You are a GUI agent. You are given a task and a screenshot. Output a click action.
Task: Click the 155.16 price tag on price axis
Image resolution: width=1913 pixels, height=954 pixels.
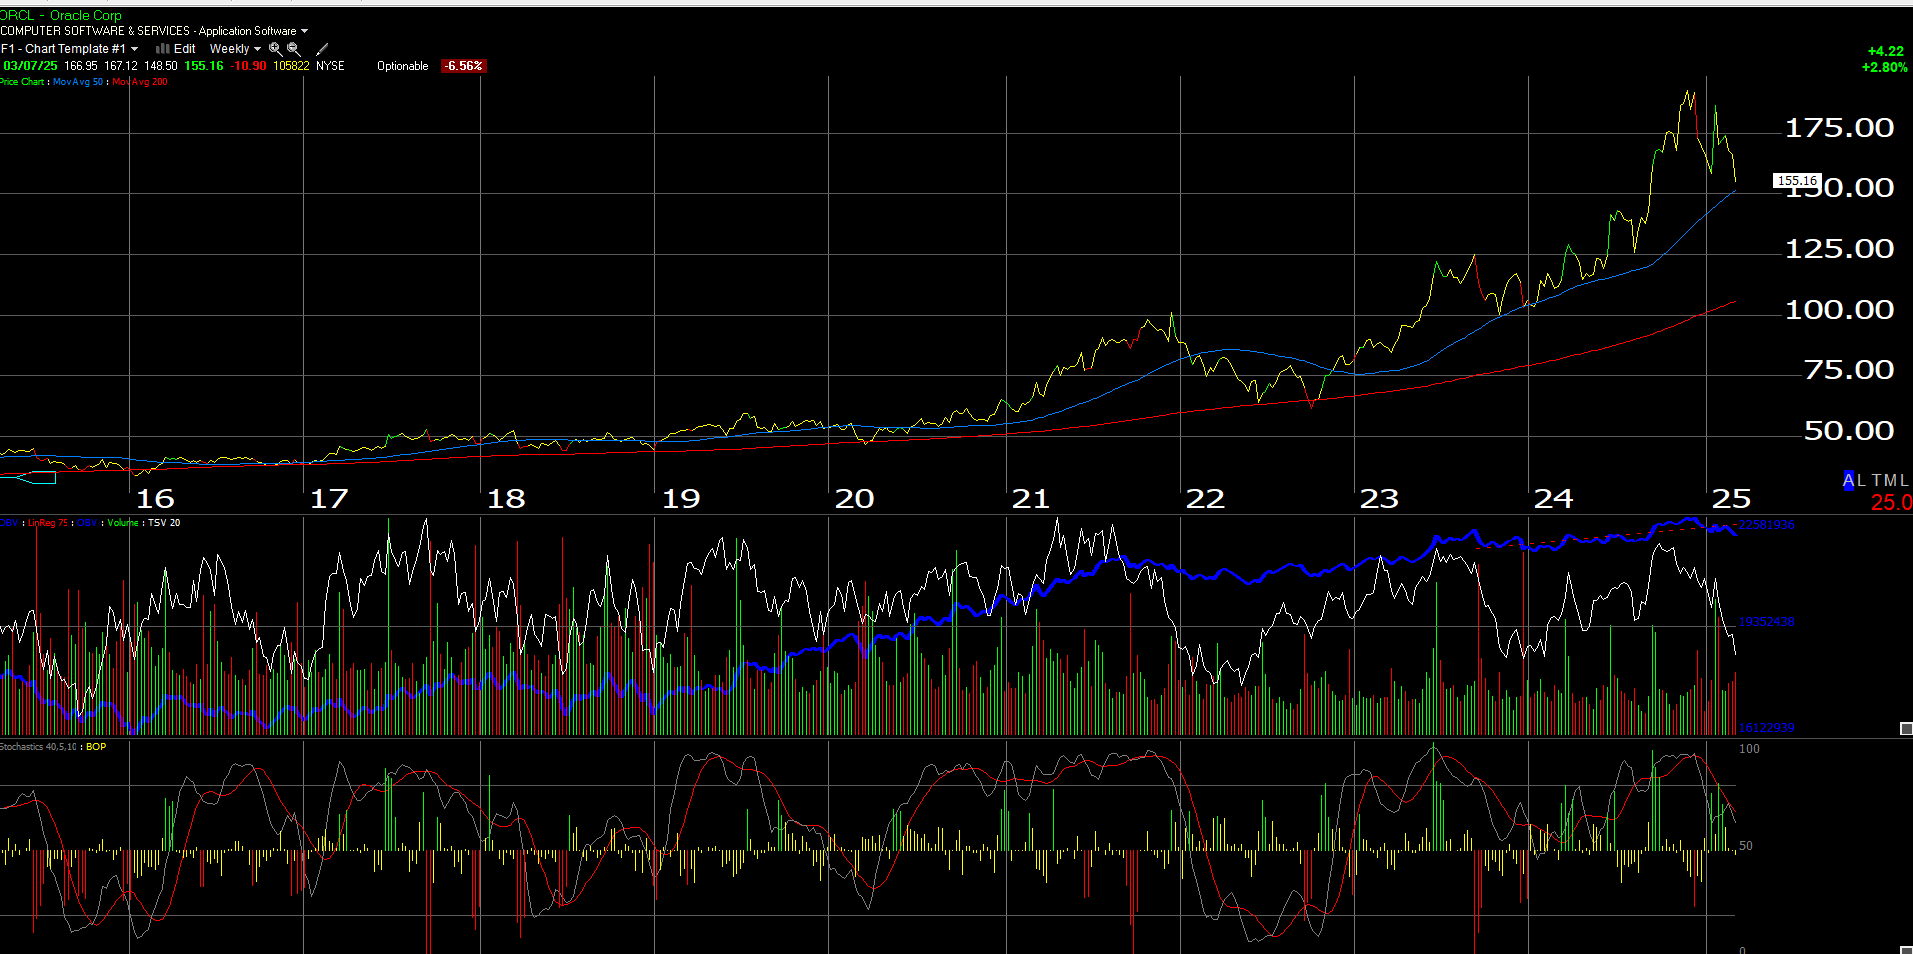coord(1797,181)
